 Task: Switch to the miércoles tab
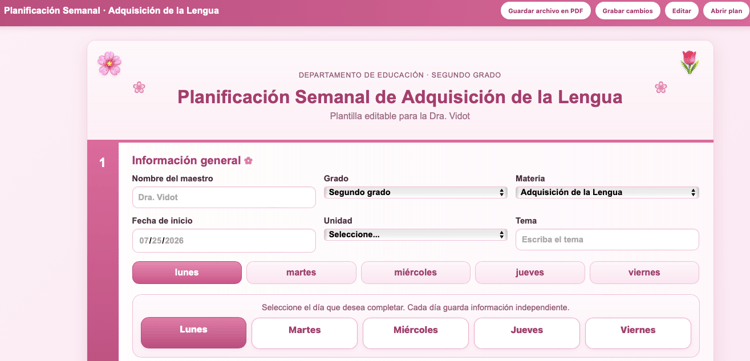pos(416,273)
